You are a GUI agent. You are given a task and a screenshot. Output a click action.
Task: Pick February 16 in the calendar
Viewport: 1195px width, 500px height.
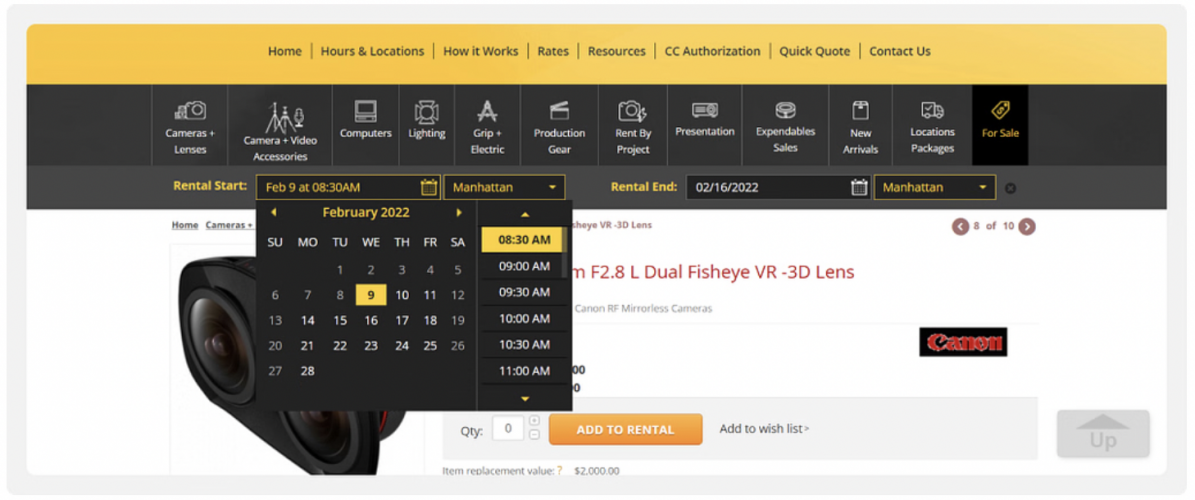pyautogui.click(x=371, y=320)
